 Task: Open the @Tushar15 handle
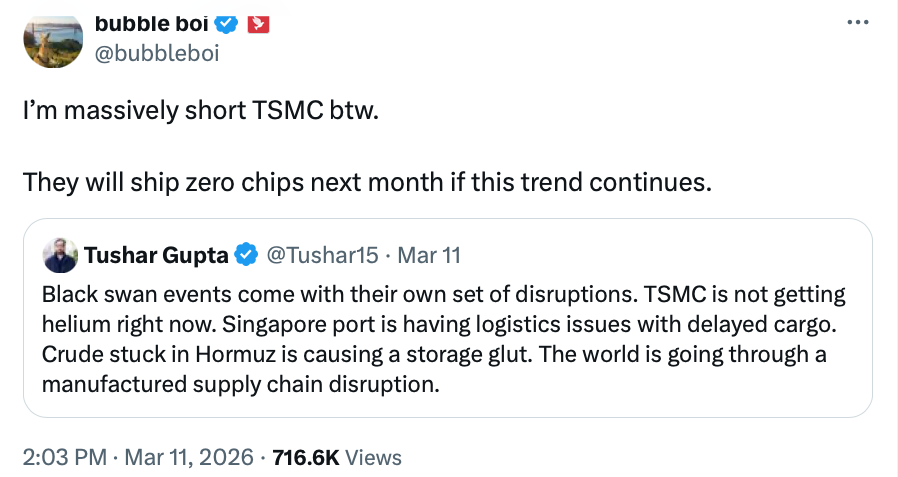pos(320,255)
